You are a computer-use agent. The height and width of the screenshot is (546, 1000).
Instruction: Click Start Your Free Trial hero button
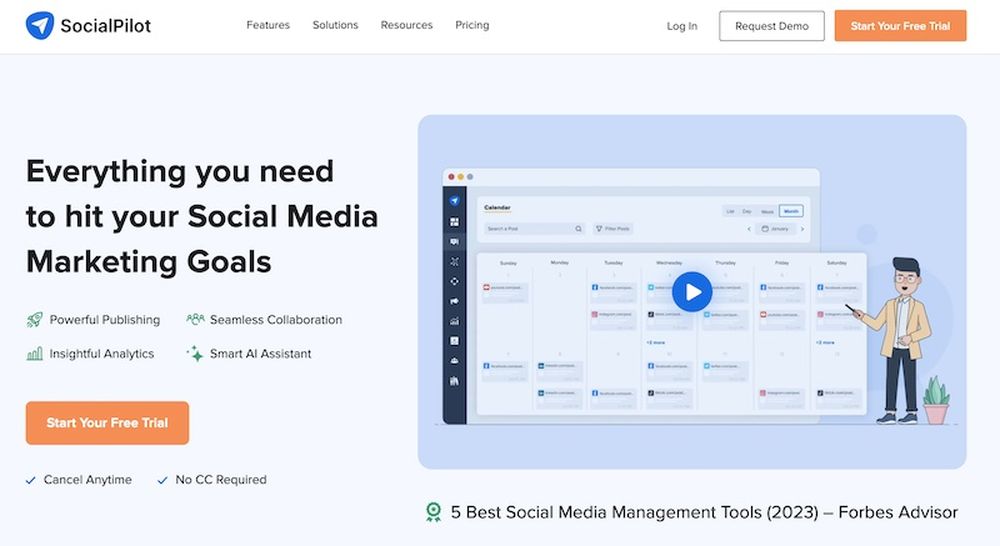point(107,423)
